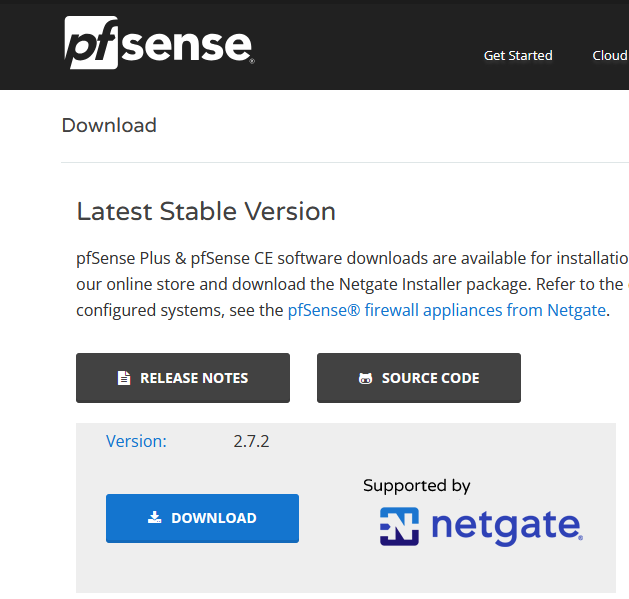Click the 'pf' box in the logo

pos(91,43)
